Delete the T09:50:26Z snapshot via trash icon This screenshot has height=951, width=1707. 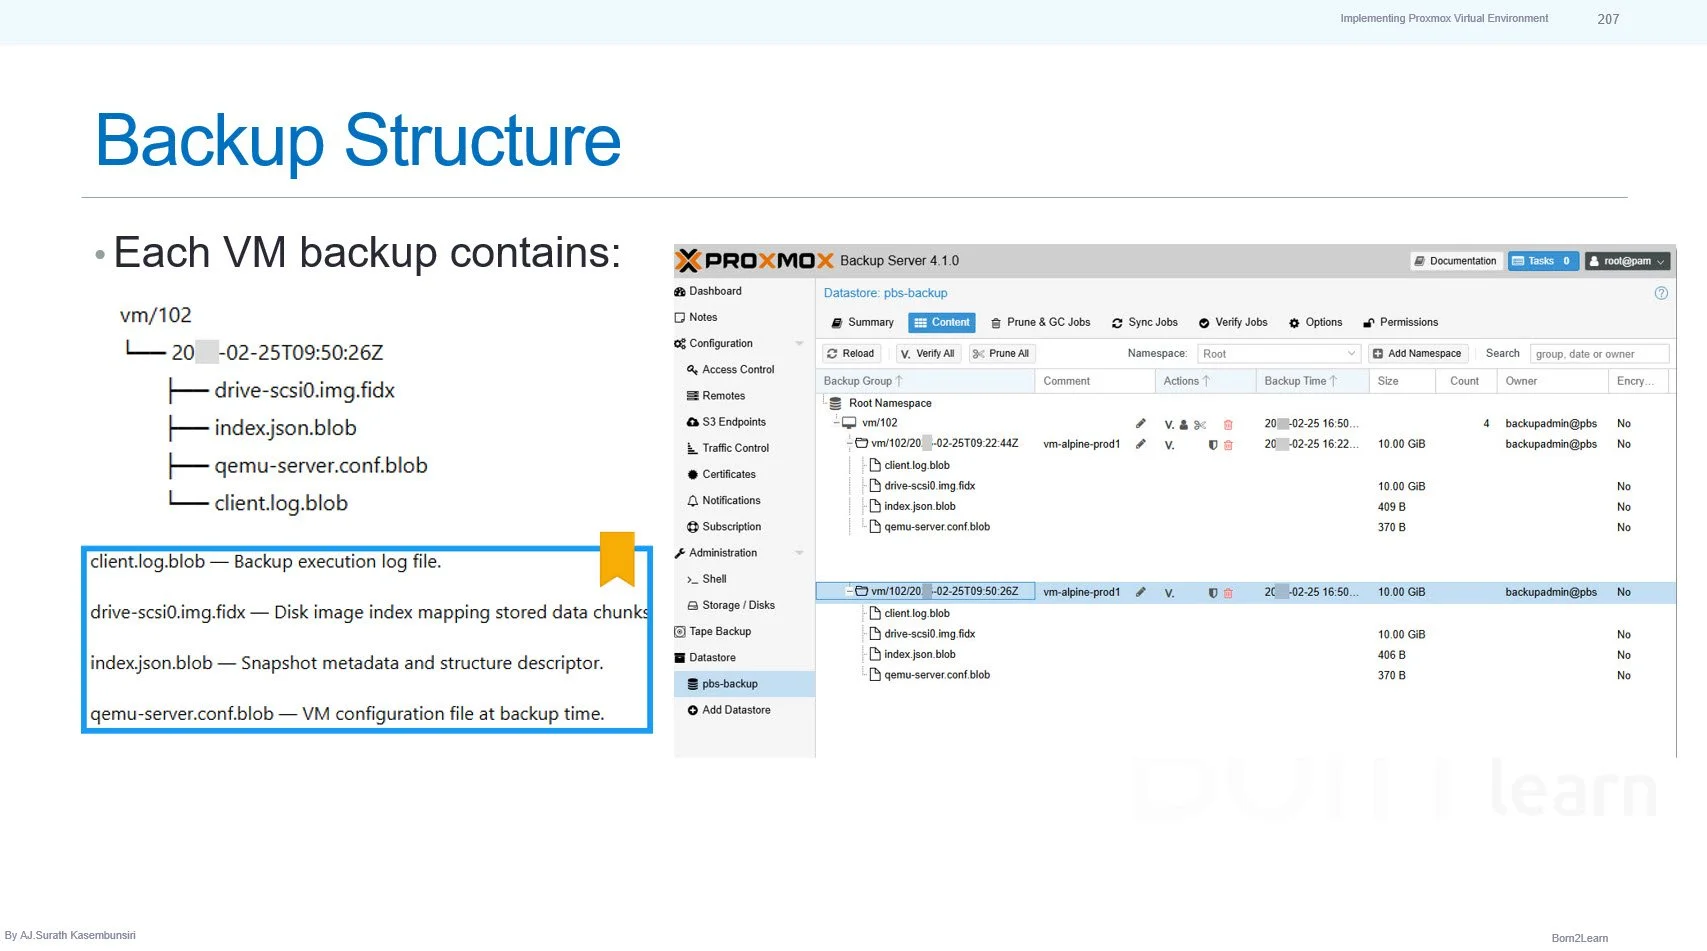point(1228,593)
